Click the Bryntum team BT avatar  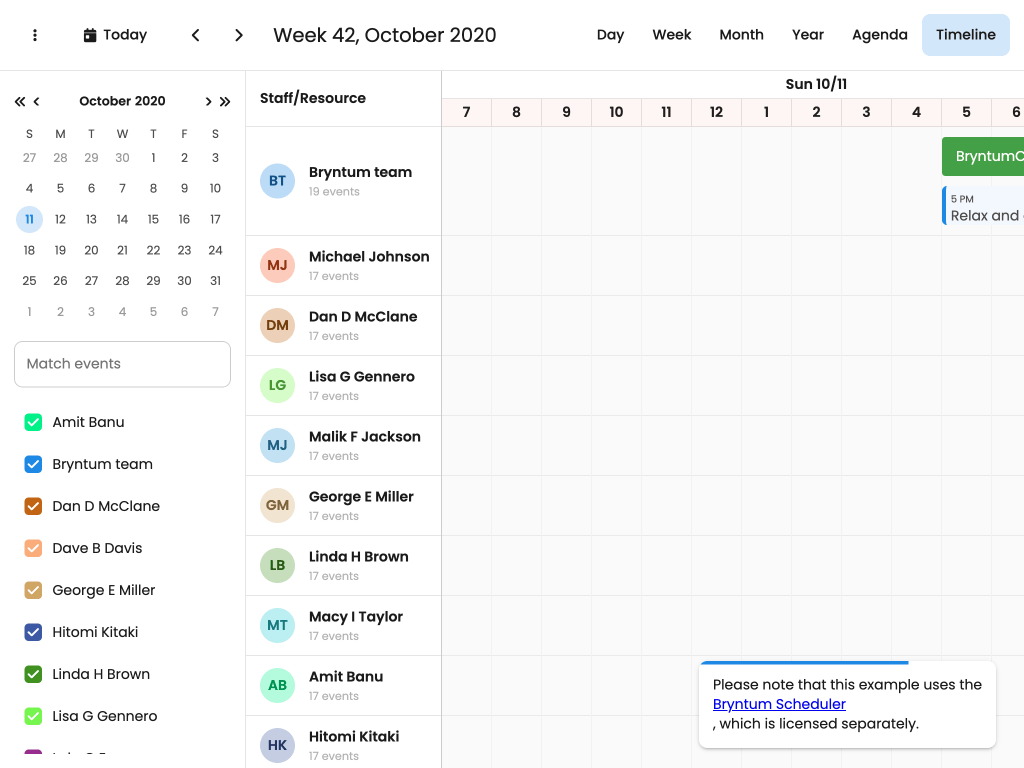point(277,181)
